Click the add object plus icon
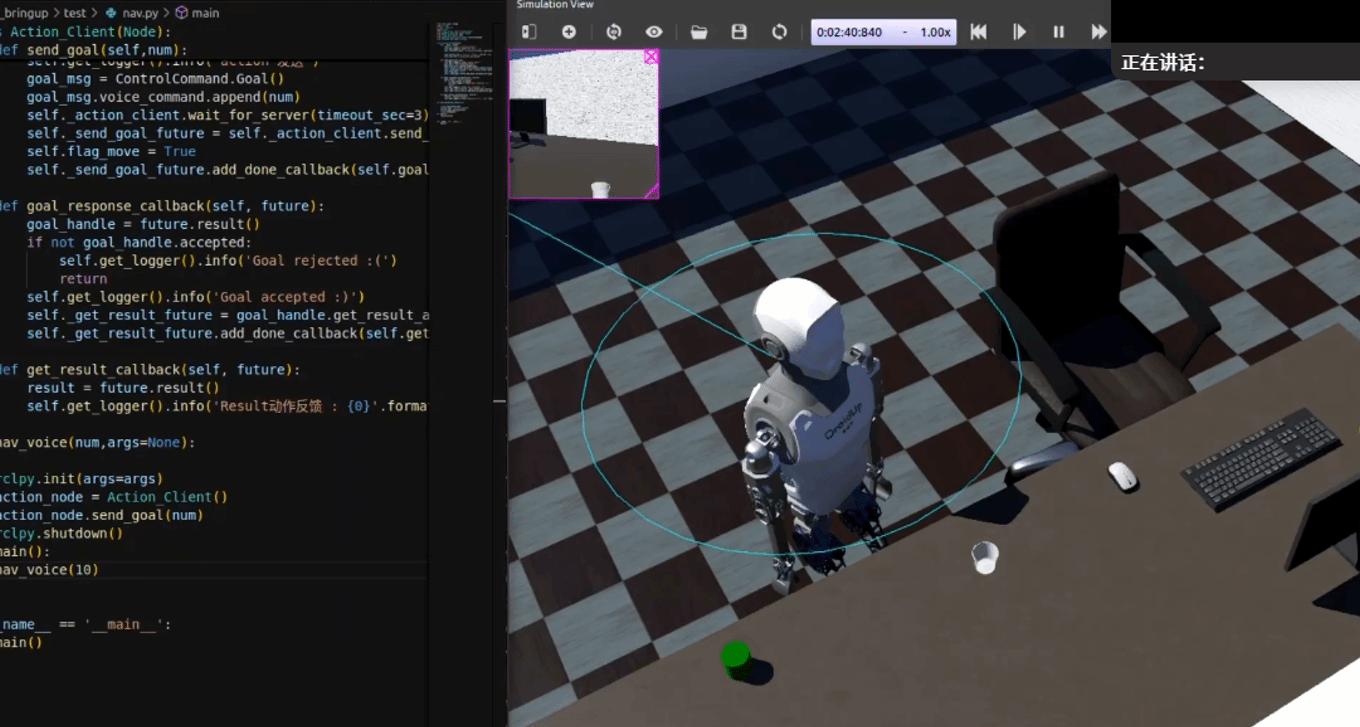1360x727 pixels. click(x=569, y=32)
